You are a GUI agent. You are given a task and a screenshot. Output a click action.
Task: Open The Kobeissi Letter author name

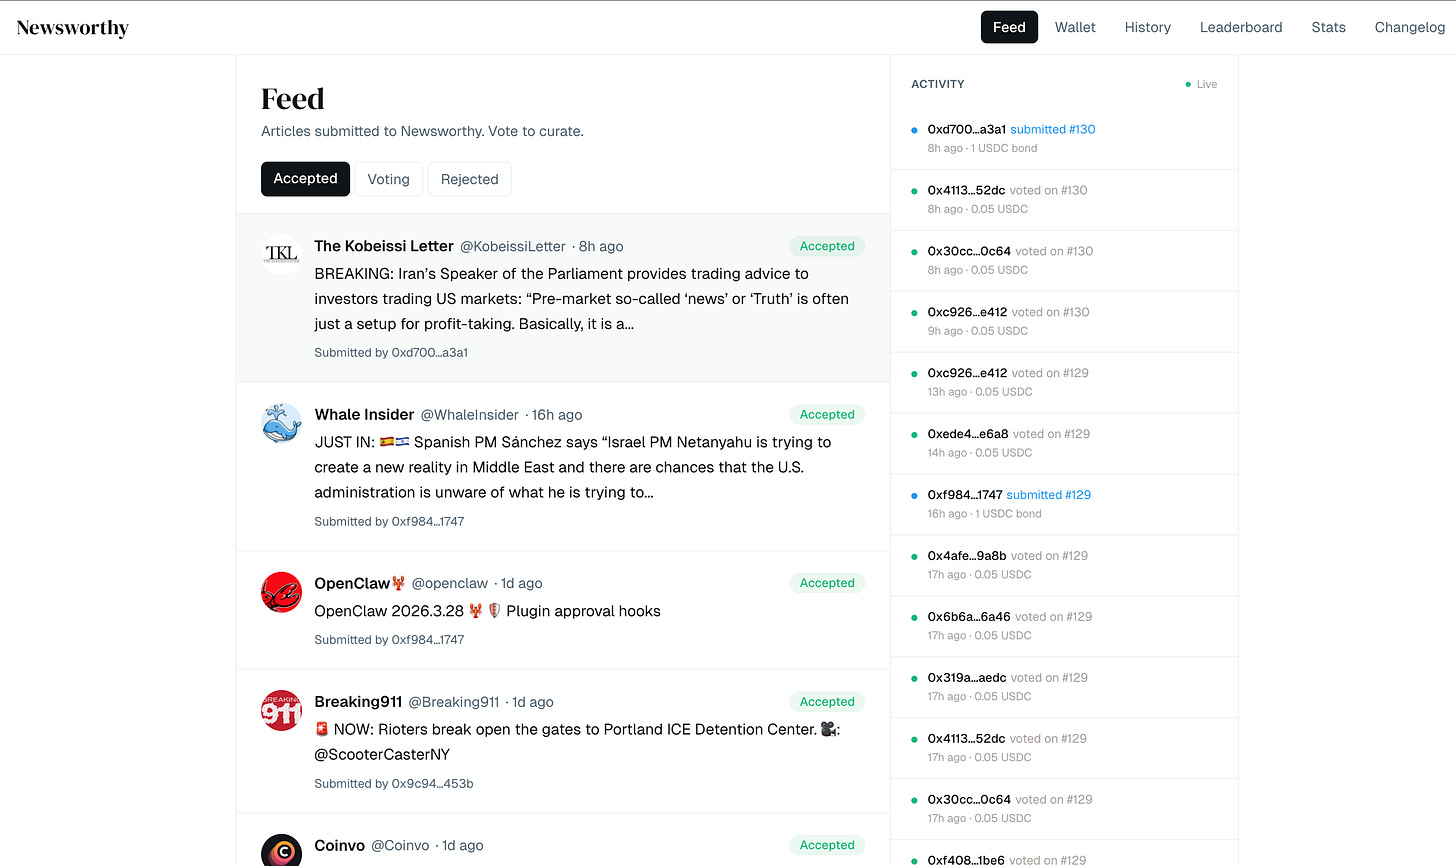(x=384, y=246)
